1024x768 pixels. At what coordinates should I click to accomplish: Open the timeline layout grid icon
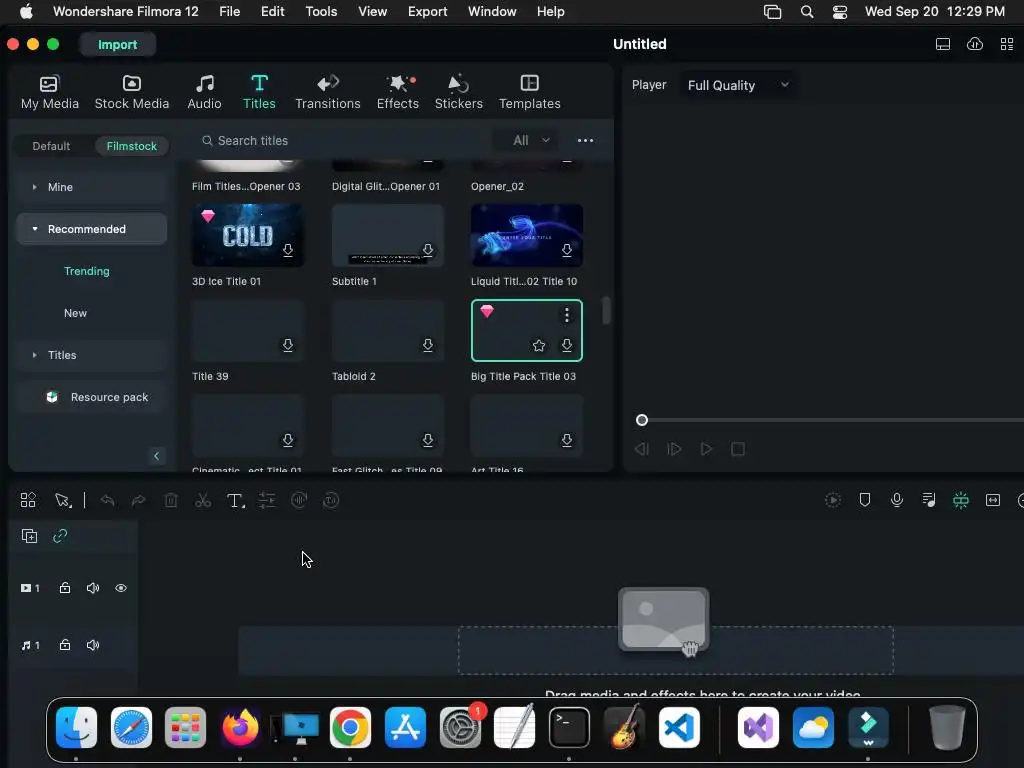(28, 500)
